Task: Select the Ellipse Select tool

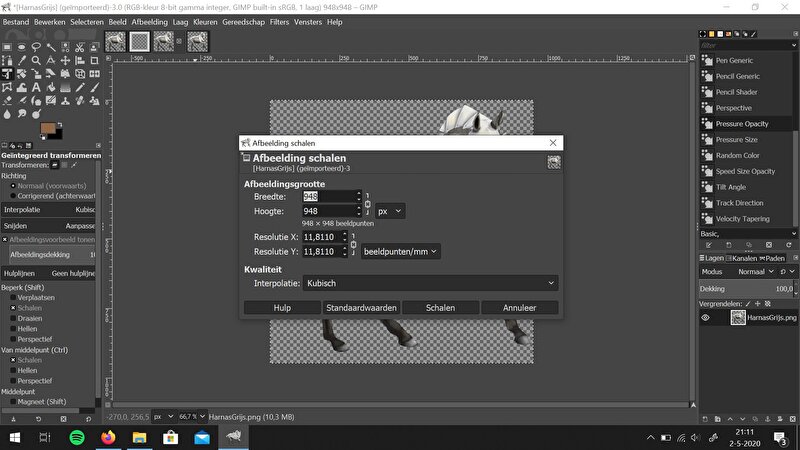Action: [21, 47]
